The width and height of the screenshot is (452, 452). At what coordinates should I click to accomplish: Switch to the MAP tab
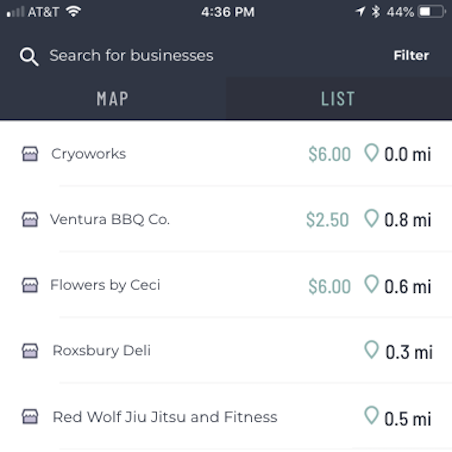coord(113,99)
